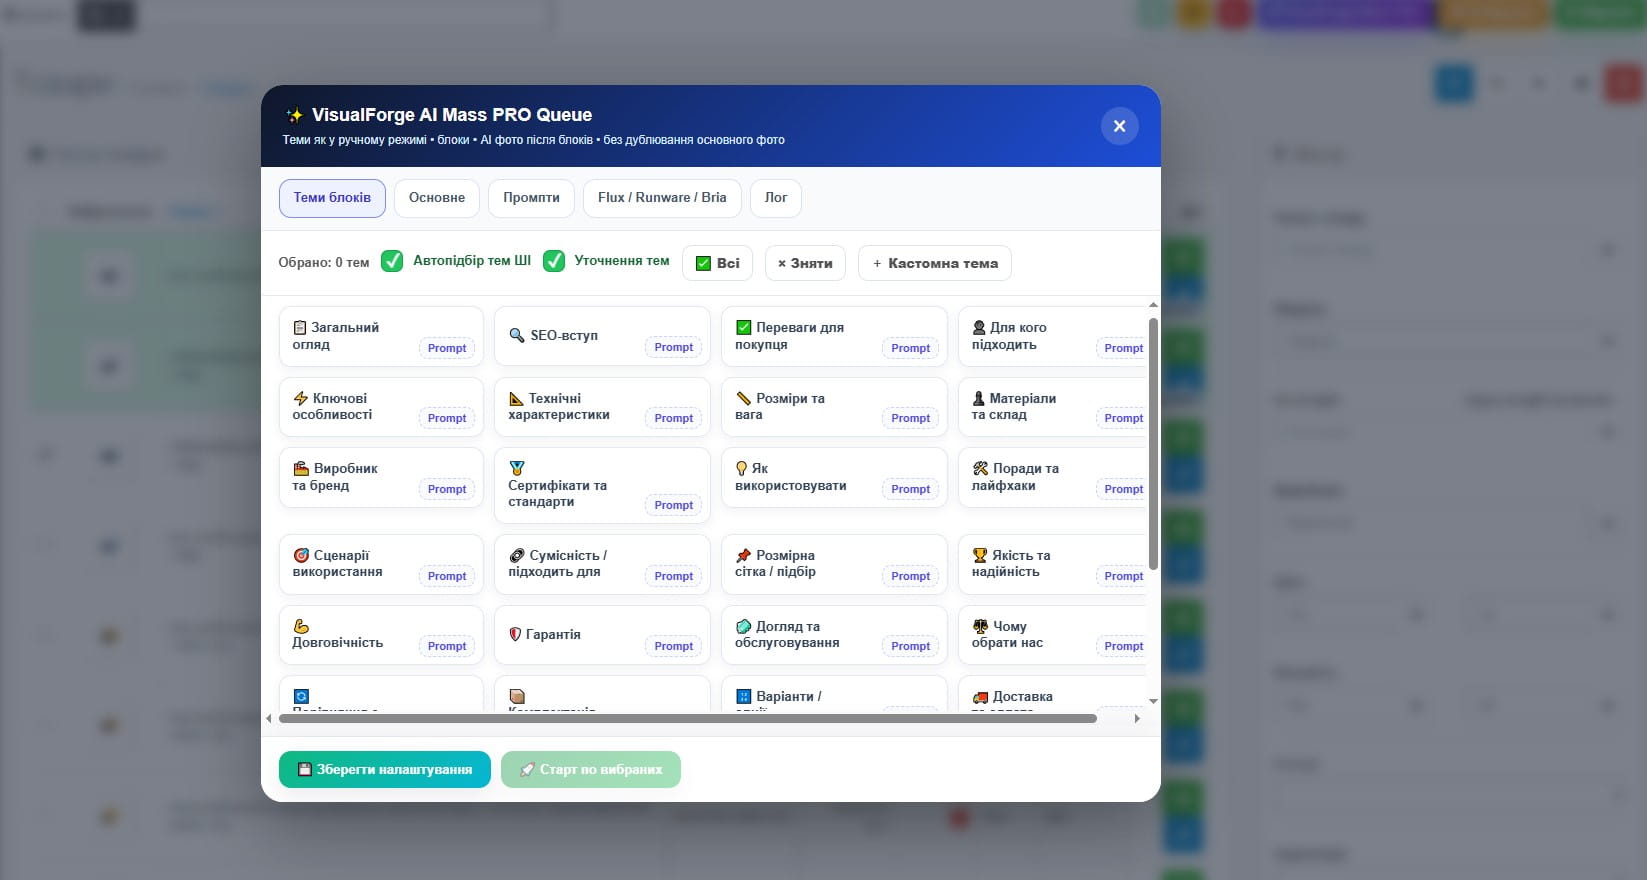Open Prompt for Технічні характеристики
Screen dimensions: 1647x880
[674, 418]
